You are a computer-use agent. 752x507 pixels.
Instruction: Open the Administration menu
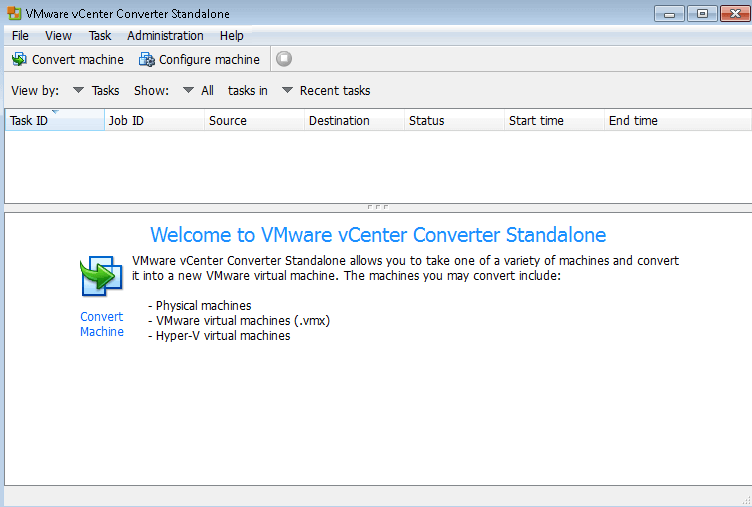point(165,36)
